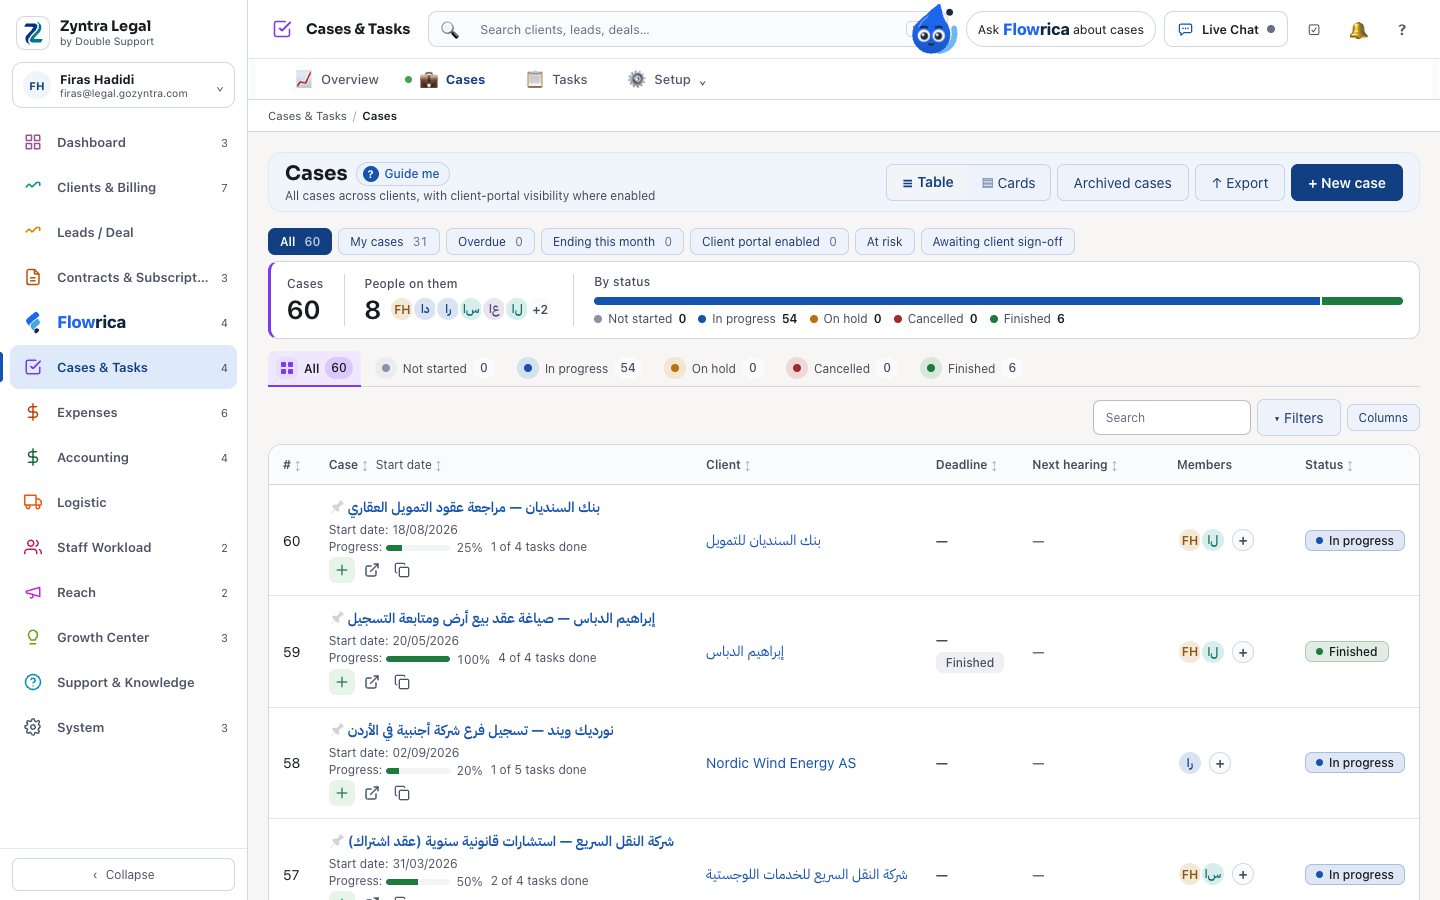Image resolution: width=1440 pixels, height=900 pixels.
Task: Open the Setup dropdown menu
Action: point(666,80)
